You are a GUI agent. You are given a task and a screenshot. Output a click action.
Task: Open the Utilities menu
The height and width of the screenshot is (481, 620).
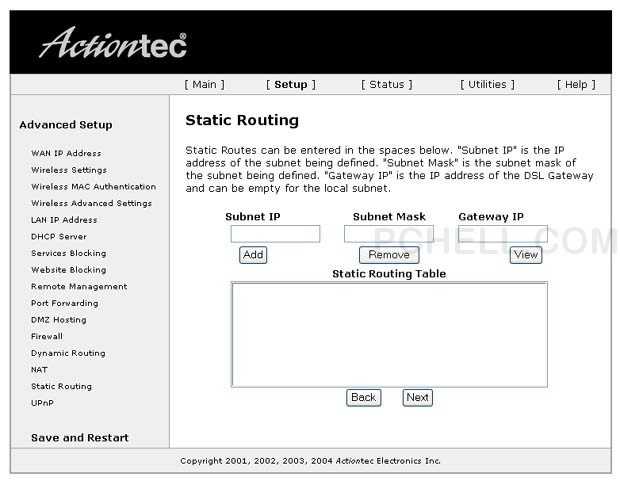point(487,85)
